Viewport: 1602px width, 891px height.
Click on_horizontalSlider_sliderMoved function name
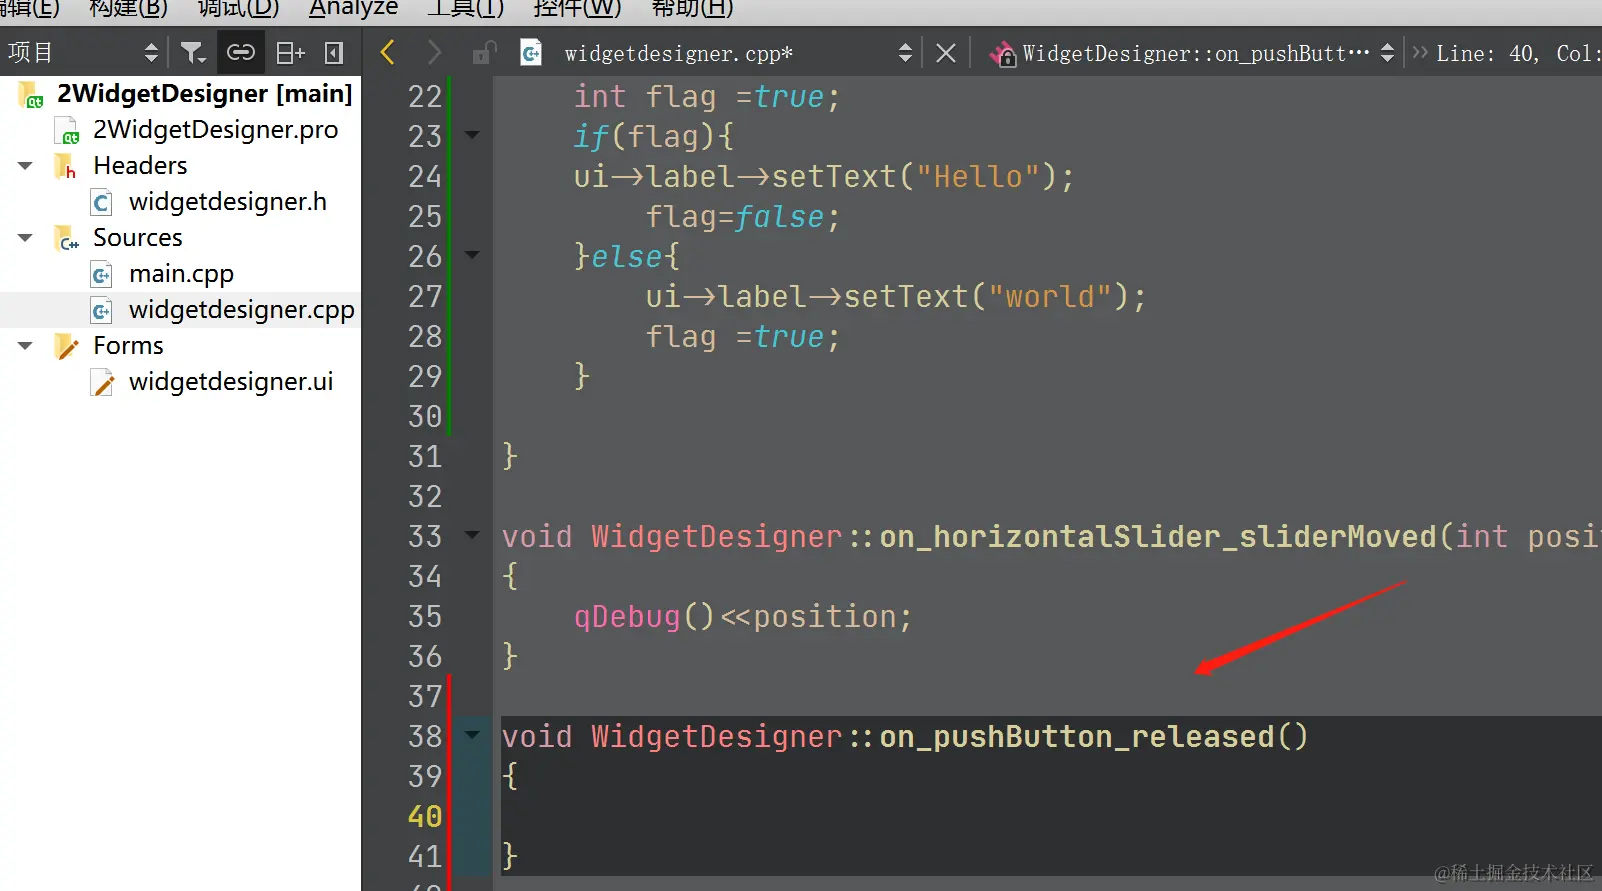(x=1157, y=537)
